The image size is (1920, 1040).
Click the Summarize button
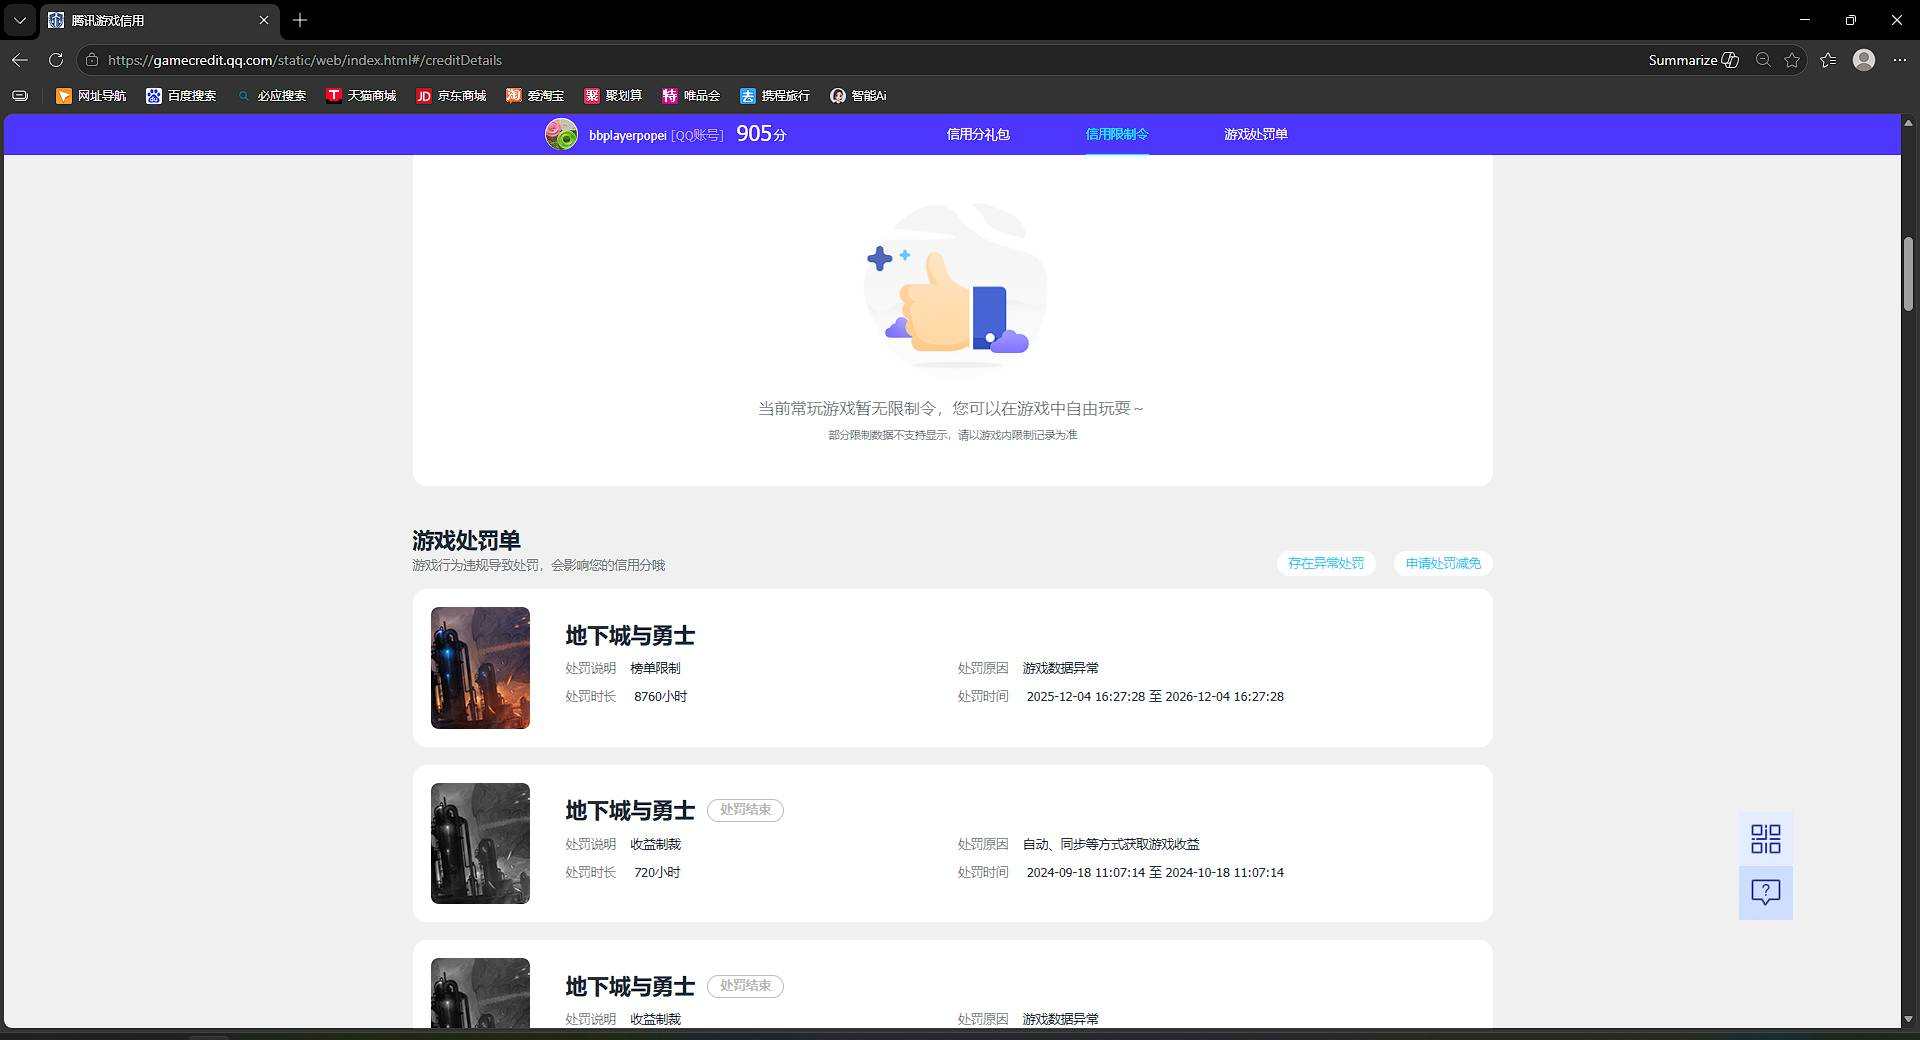coord(1693,60)
